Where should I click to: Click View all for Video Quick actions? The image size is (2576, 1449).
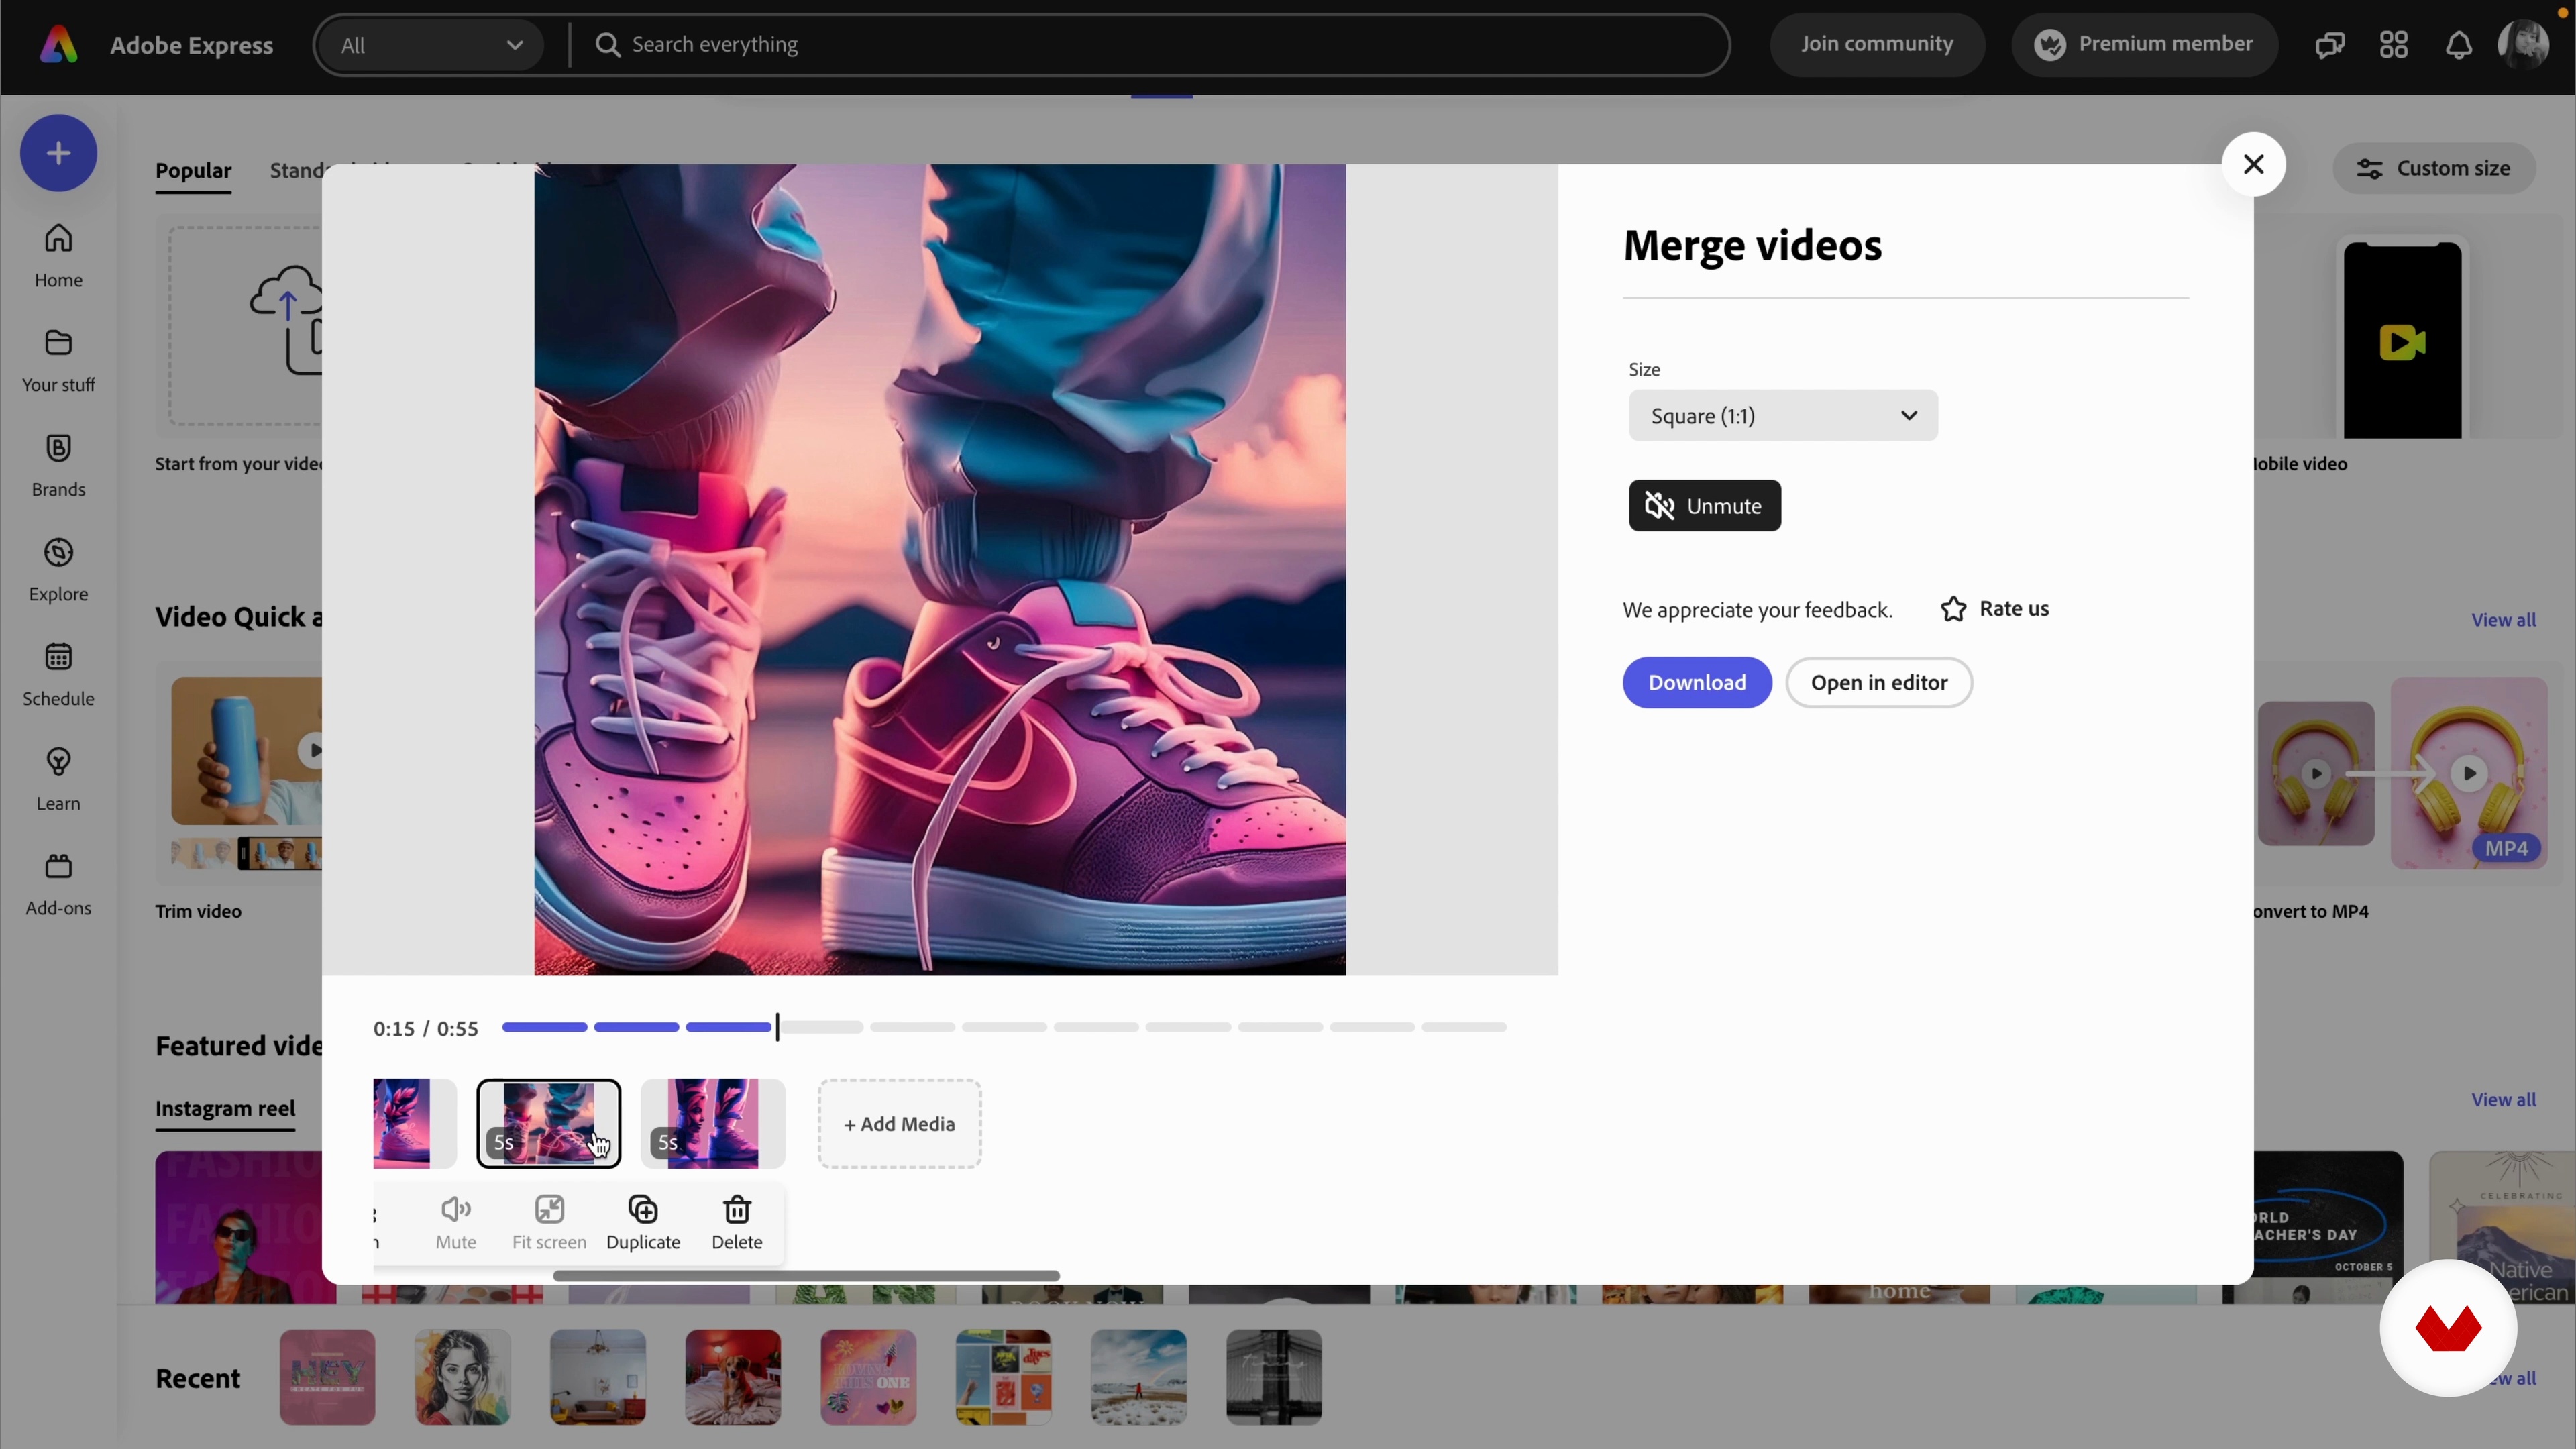tap(2503, 620)
